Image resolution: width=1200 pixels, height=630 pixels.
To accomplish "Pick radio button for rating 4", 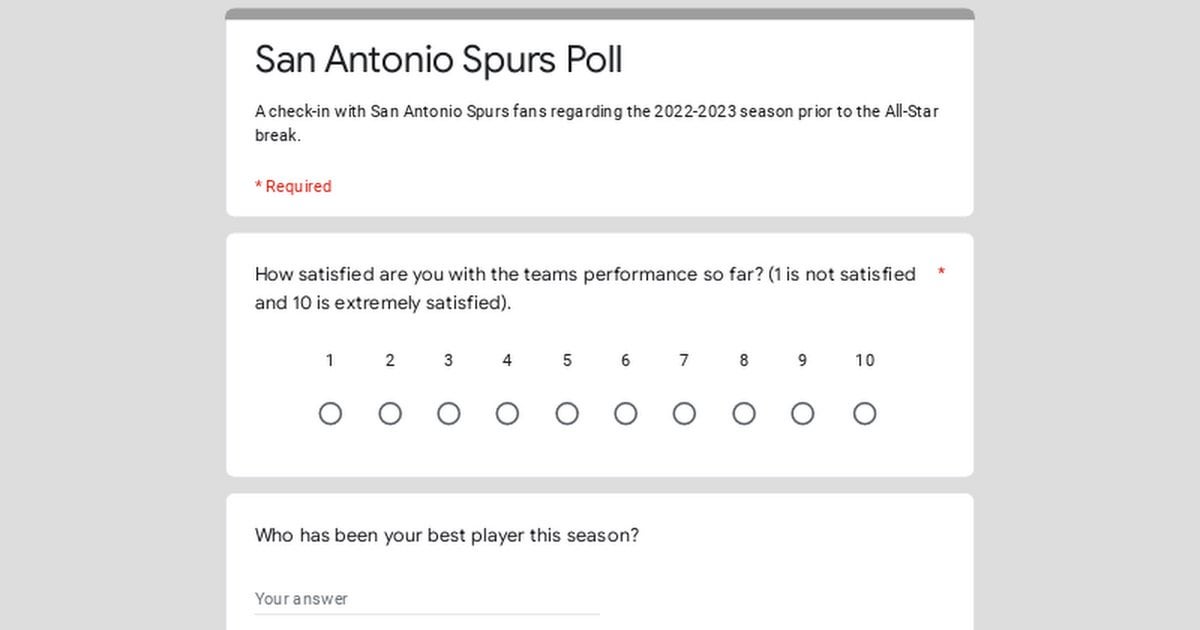I will (x=508, y=414).
